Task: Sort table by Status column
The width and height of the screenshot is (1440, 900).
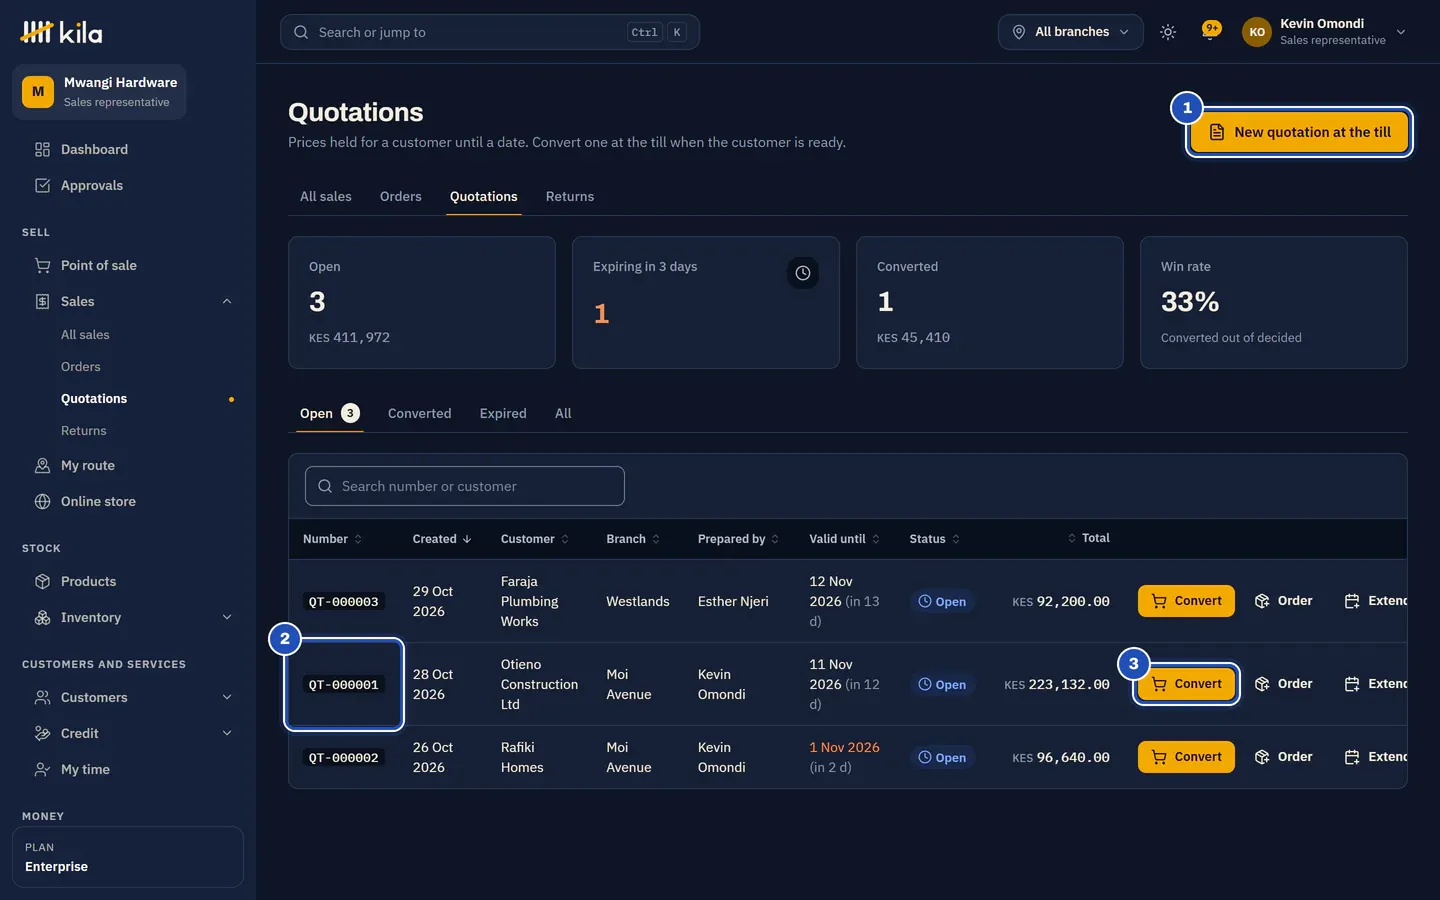Action: point(935,539)
